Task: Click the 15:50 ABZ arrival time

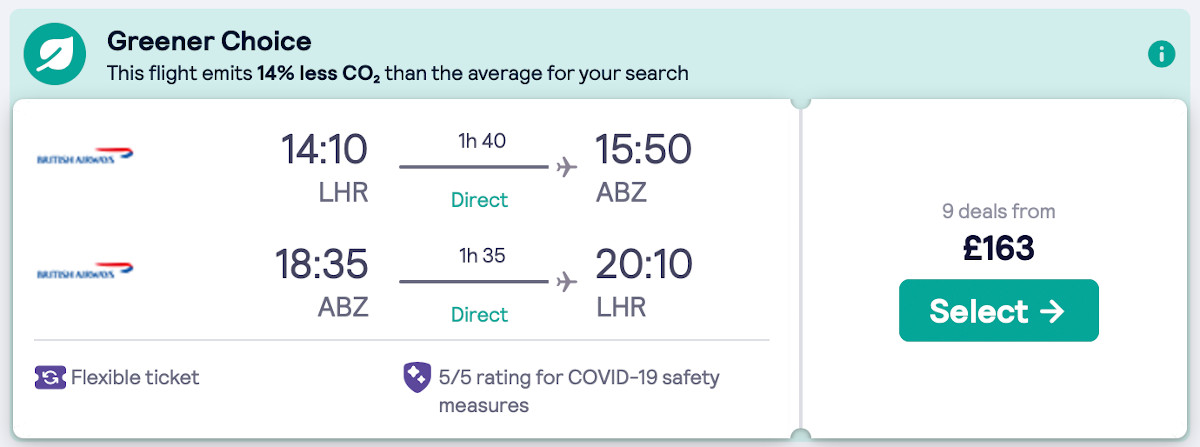Action: (643, 150)
